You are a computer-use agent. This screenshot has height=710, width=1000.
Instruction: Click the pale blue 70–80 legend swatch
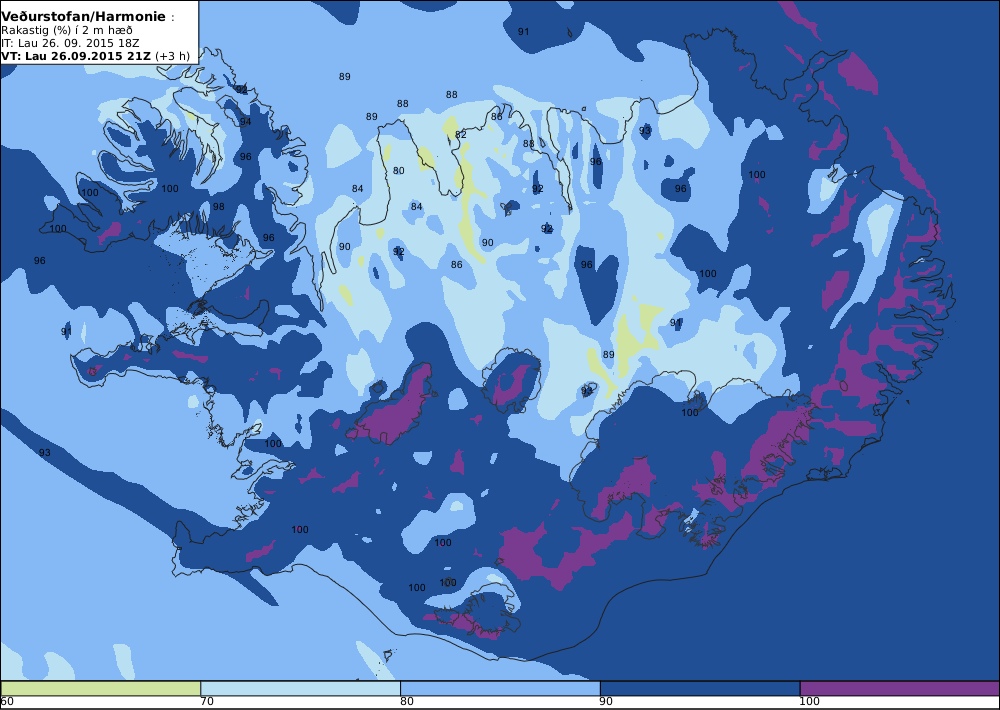point(300,688)
